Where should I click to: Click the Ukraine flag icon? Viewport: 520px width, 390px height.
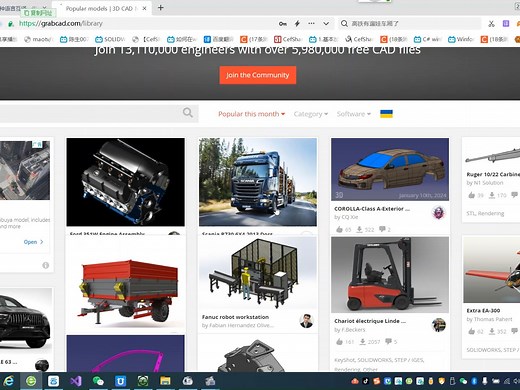click(386, 114)
